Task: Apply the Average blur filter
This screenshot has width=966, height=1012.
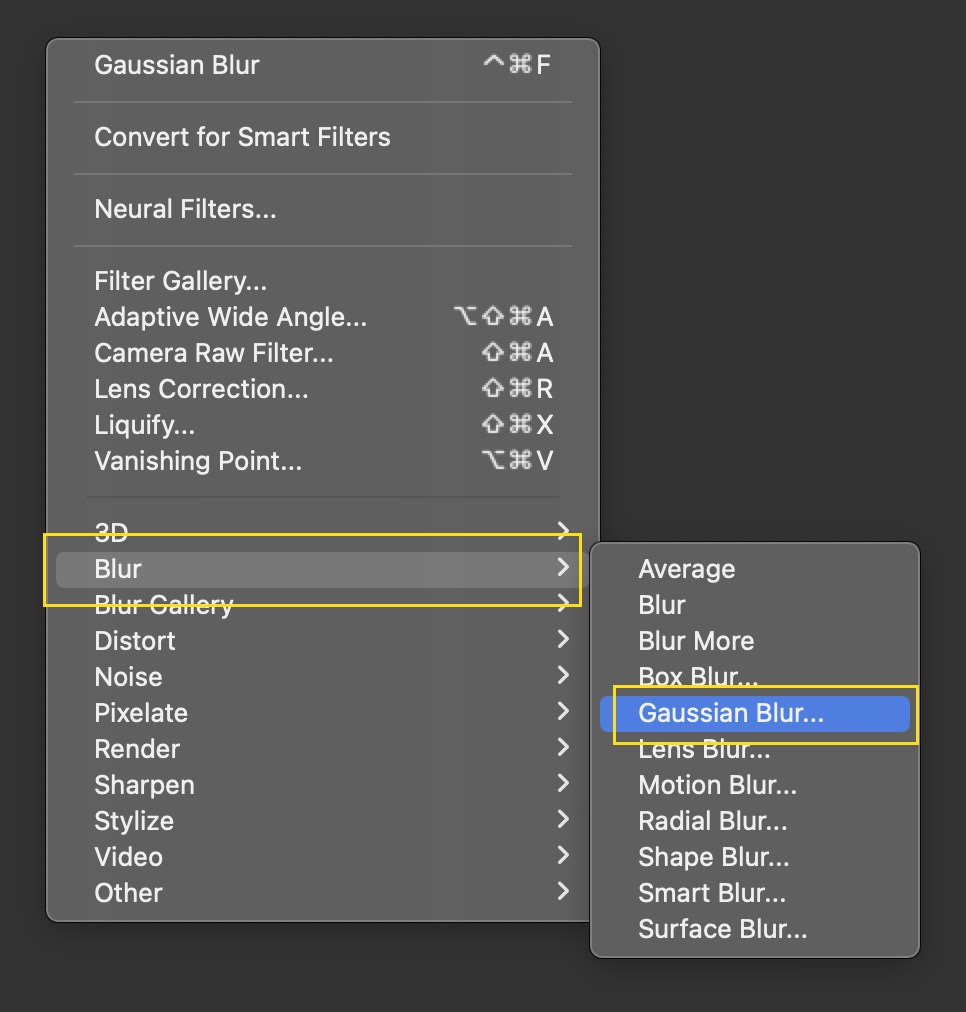Action: (686, 569)
